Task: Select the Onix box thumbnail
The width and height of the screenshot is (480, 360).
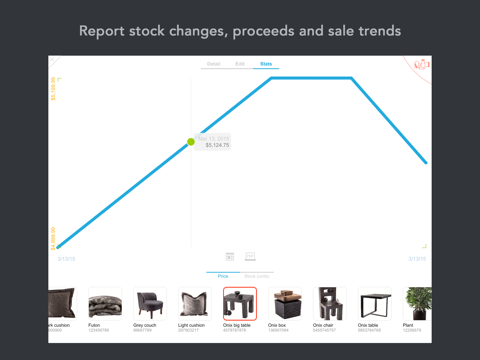Action: [x=285, y=304]
